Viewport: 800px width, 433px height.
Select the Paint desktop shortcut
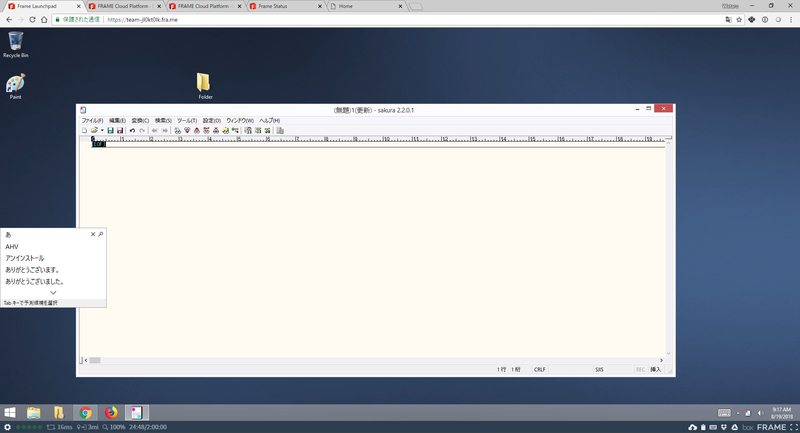coord(15,86)
